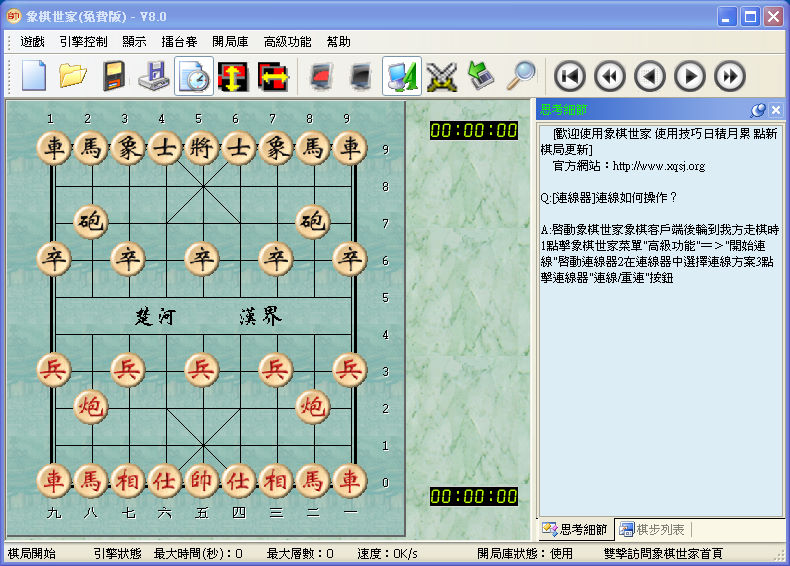Viewport: 790px width, 566px height.
Task: Select the red 炮 on the left
Action: [91, 406]
